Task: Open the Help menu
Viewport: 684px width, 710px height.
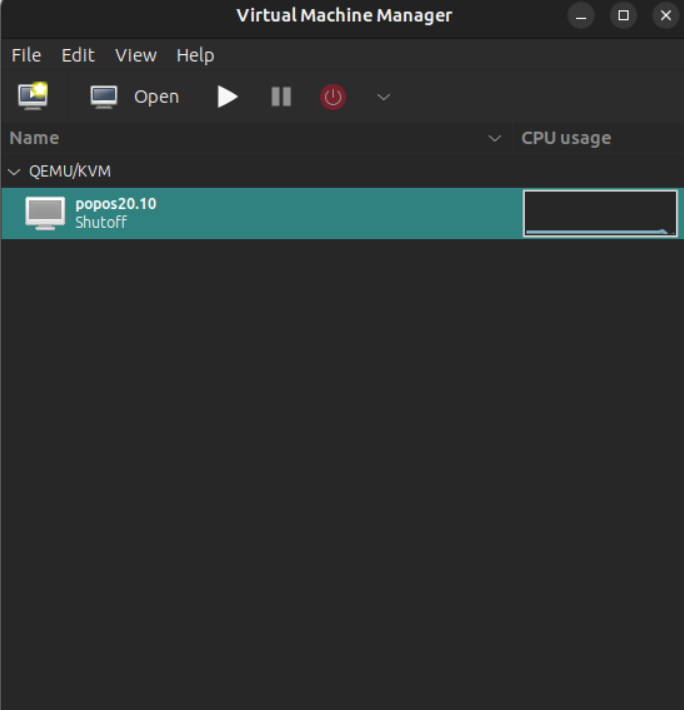Action: pyautogui.click(x=195, y=55)
